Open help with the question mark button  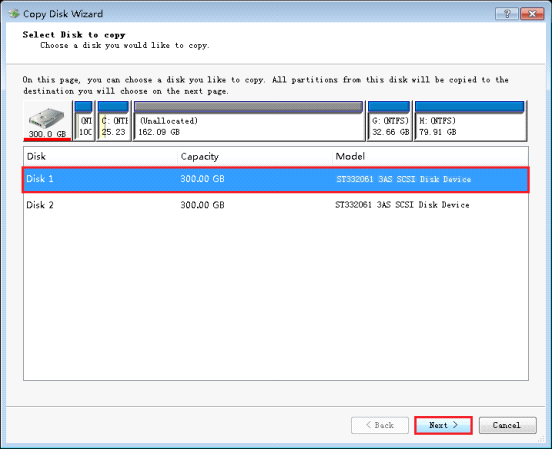(x=507, y=14)
